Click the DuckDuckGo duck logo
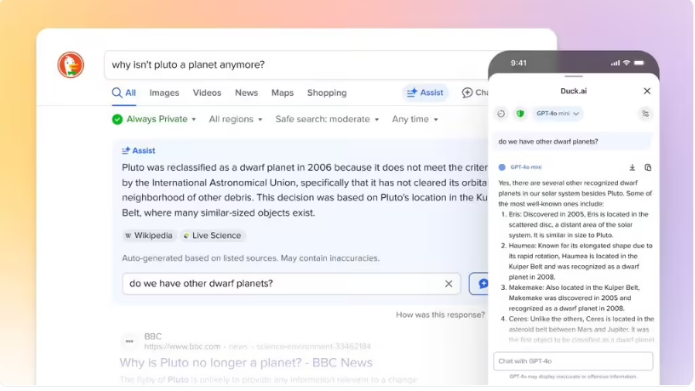 70,65
